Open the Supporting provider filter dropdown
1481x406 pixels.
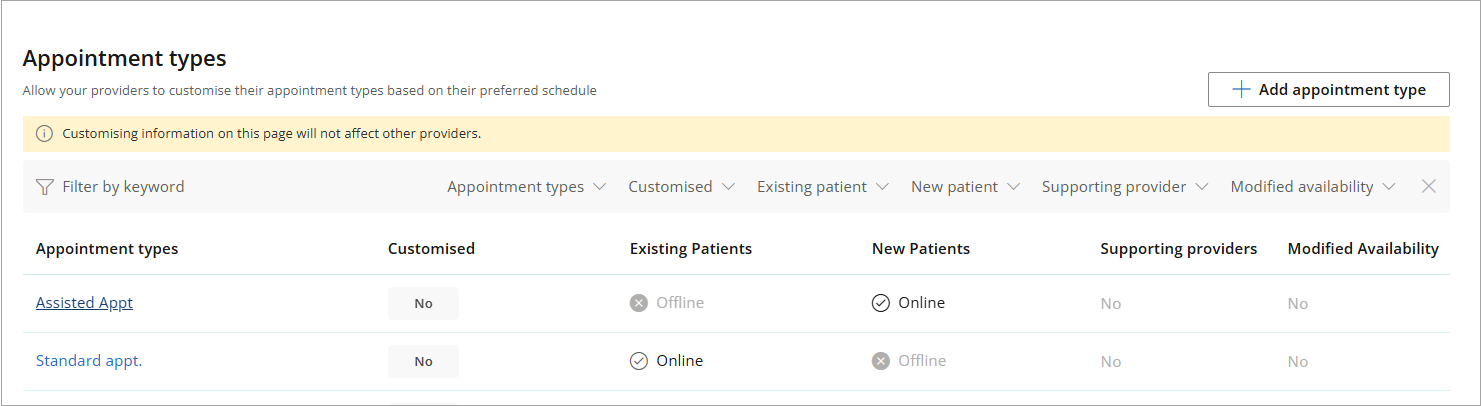[1125, 187]
